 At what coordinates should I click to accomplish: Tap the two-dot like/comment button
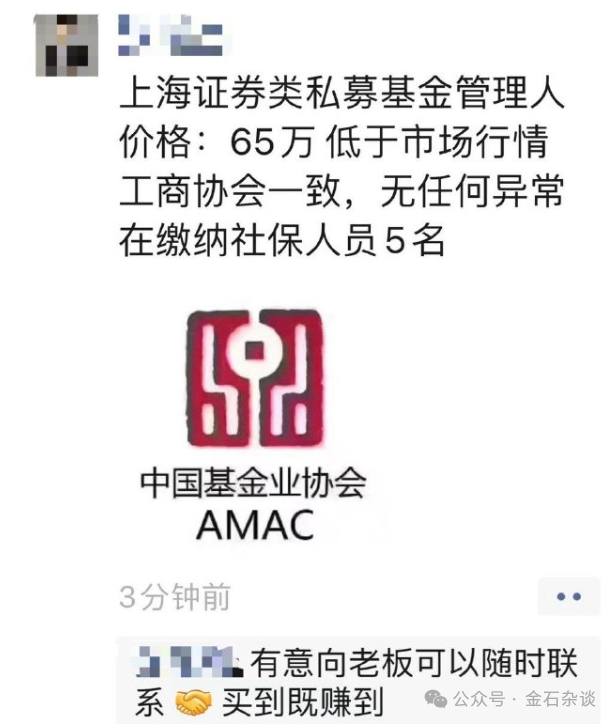pyautogui.click(x=569, y=597)
